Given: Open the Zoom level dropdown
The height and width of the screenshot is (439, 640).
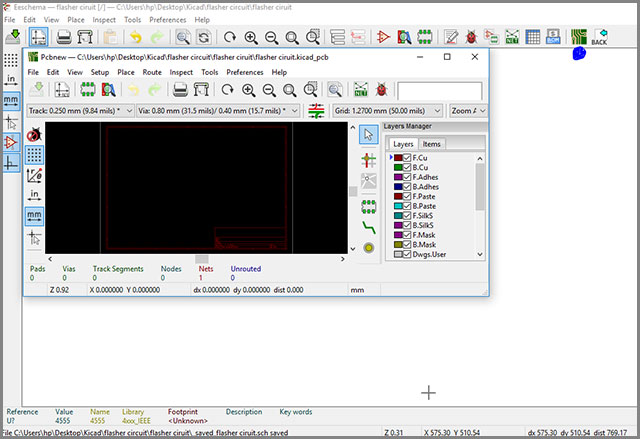Looking at the screenshot, I should pos(468,111).
